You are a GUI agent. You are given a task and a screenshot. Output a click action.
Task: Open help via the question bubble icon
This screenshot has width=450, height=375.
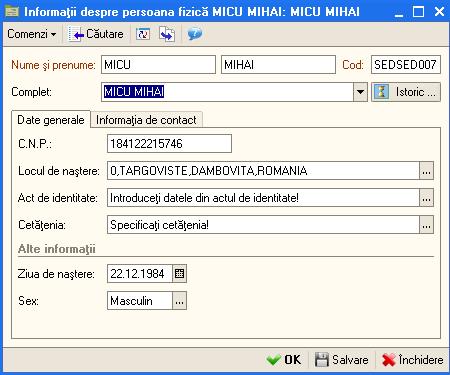[194, 34]
